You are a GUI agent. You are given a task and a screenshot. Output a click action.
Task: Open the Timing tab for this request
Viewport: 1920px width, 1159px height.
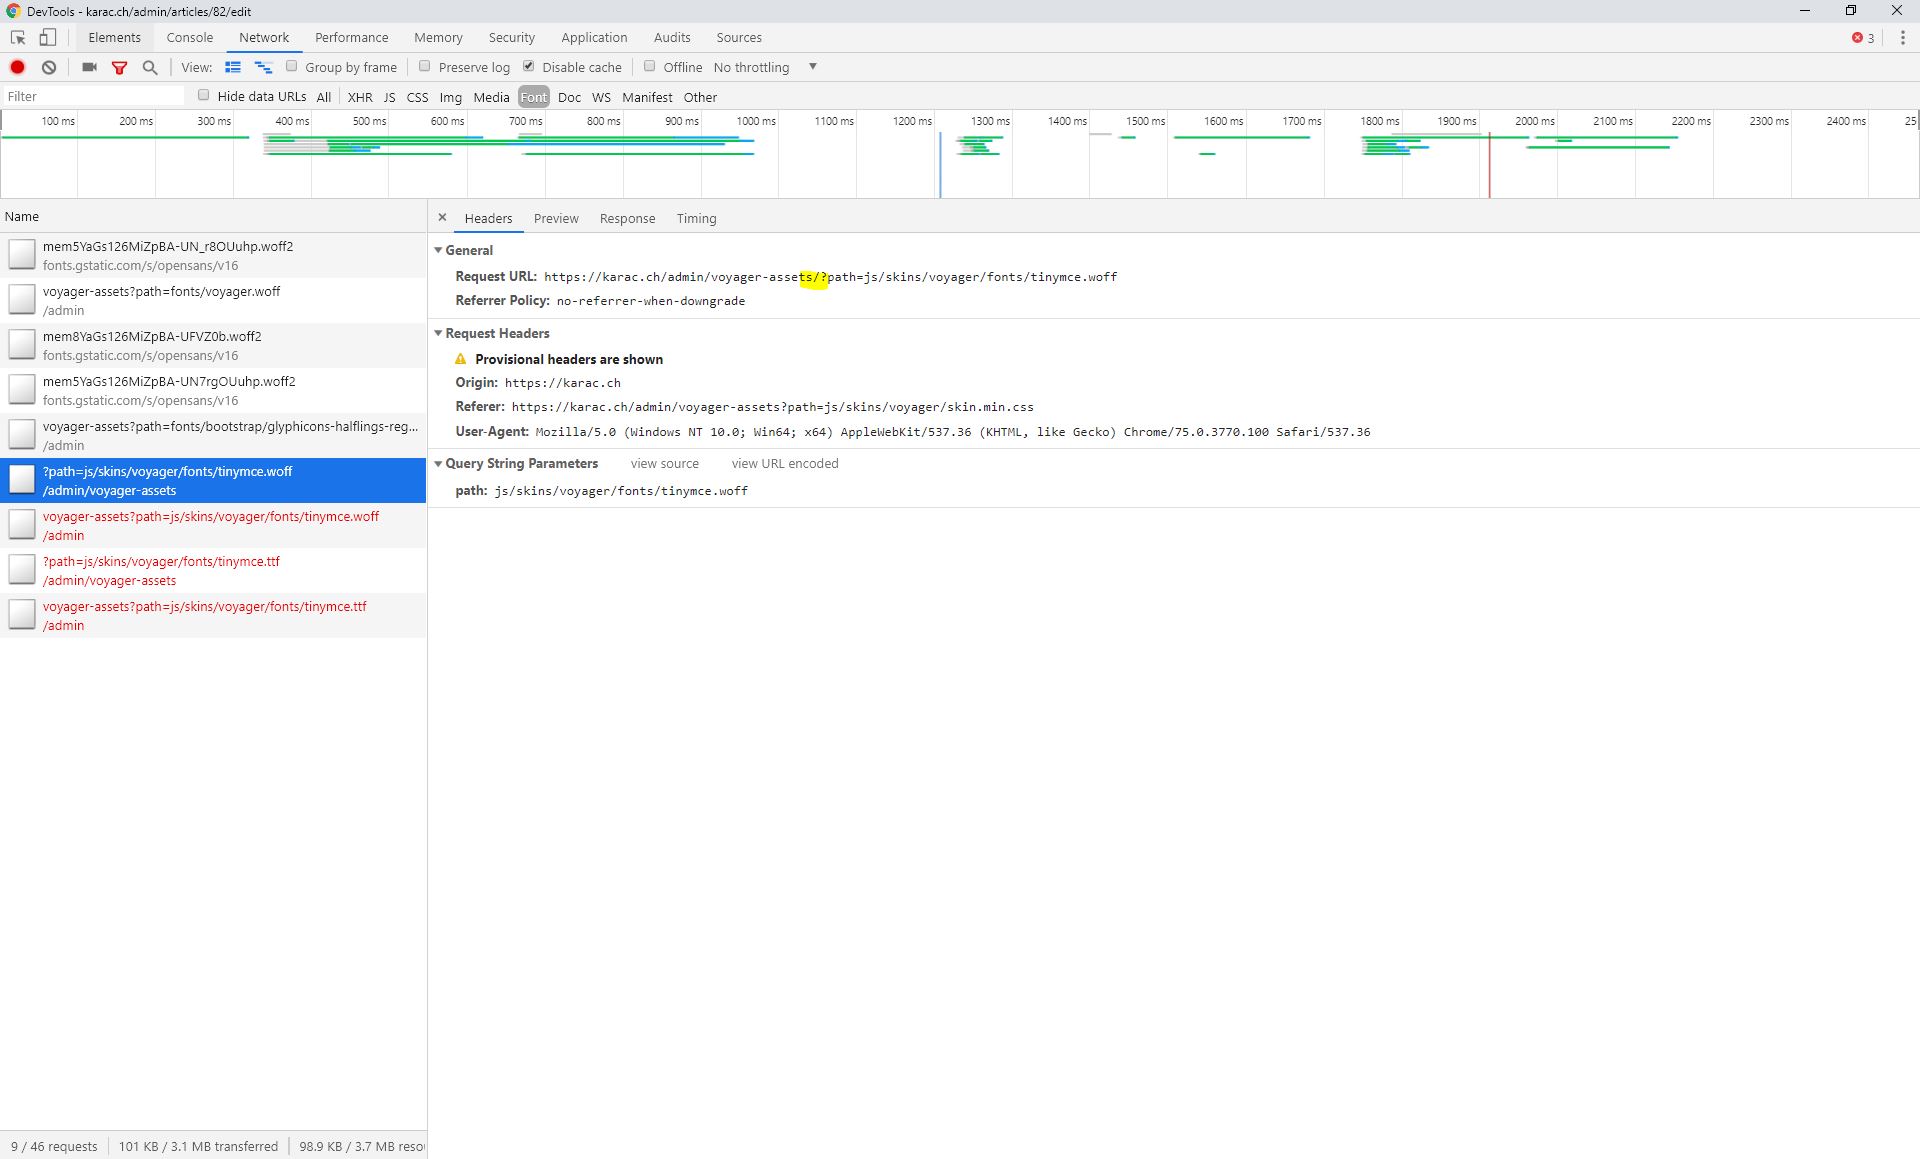coord(696,218)
